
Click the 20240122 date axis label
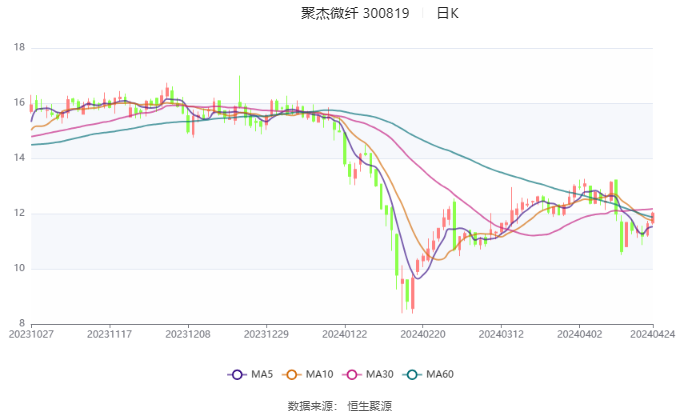[x=343, y=334]
